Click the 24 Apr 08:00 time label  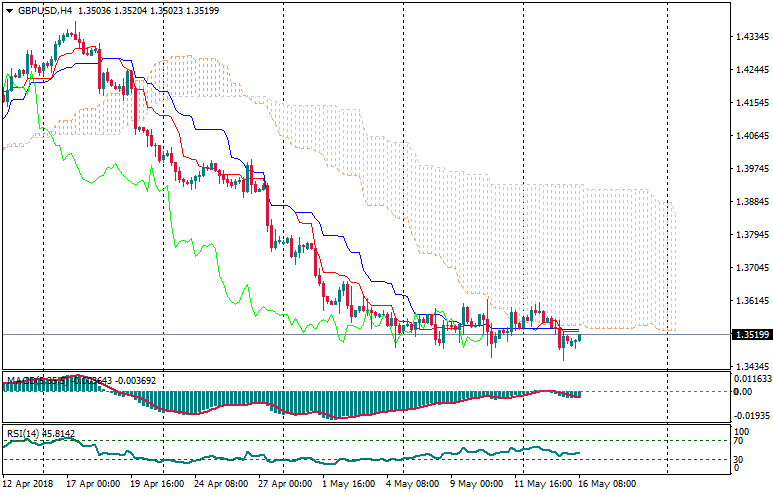pyautogui.click(x=223, y=483)
